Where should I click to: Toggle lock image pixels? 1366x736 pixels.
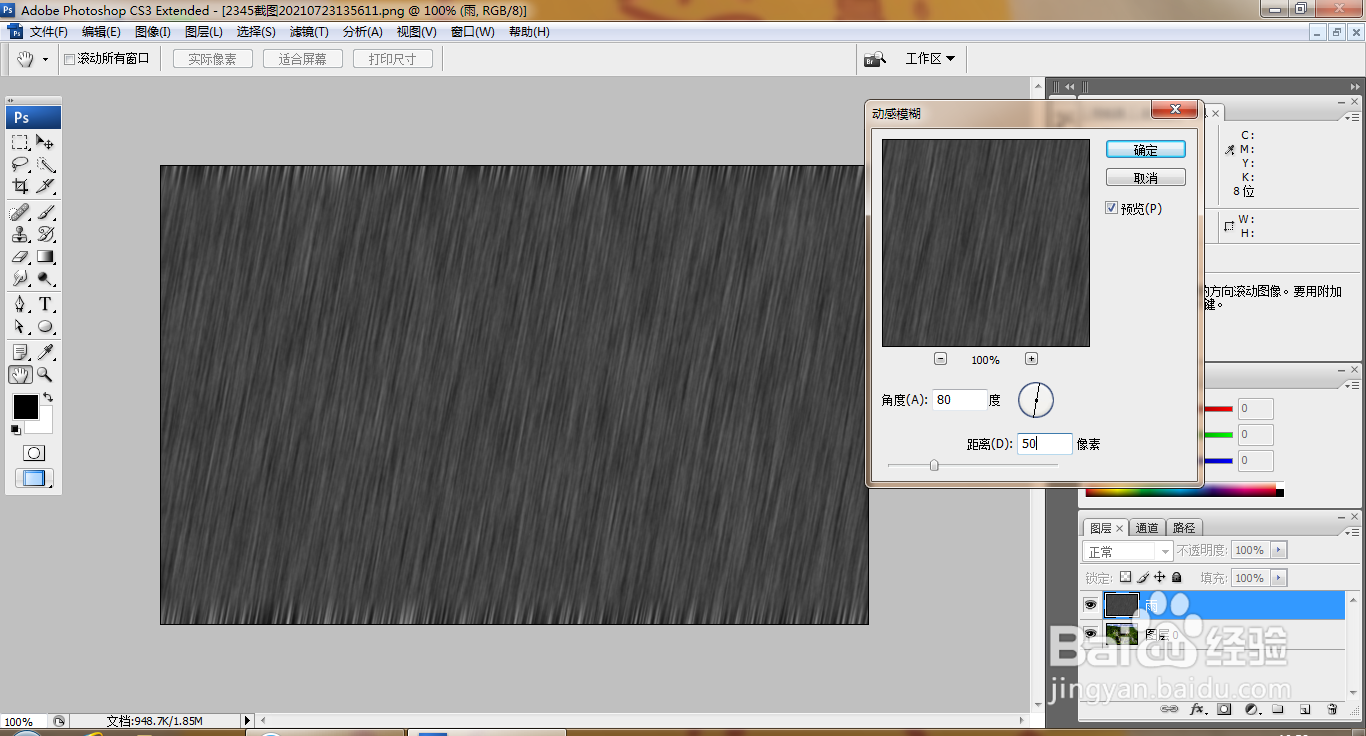[x=1143, y=577]
